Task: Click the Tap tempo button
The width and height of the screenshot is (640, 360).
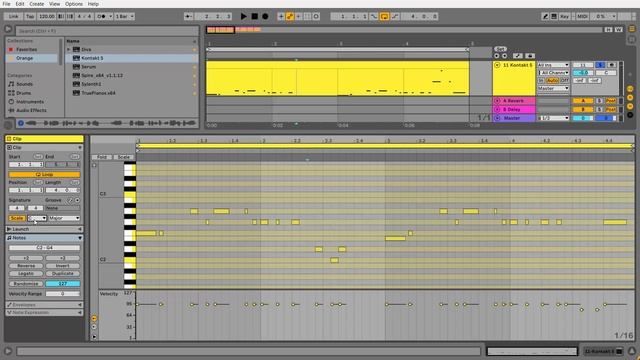Action: click(x=30, y=16)
